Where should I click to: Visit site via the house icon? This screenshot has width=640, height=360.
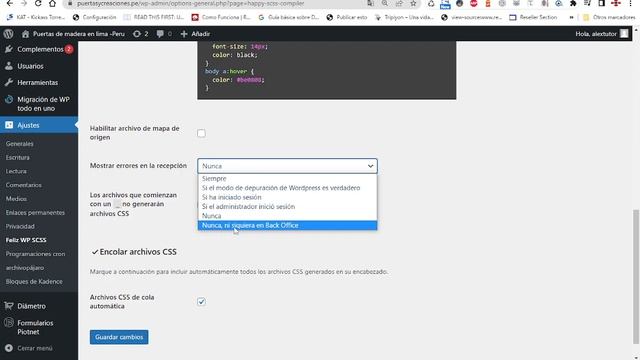tap(25, 34)
